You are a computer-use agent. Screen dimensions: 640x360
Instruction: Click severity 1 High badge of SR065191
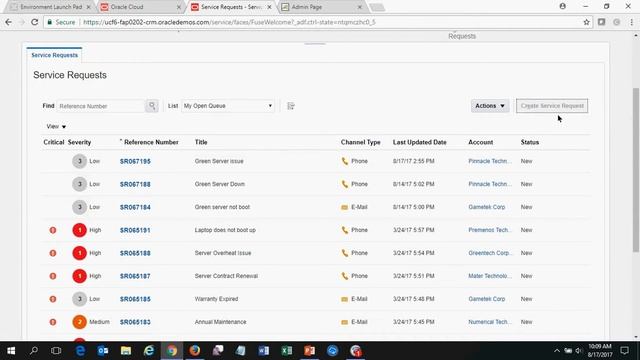point(80,230)
